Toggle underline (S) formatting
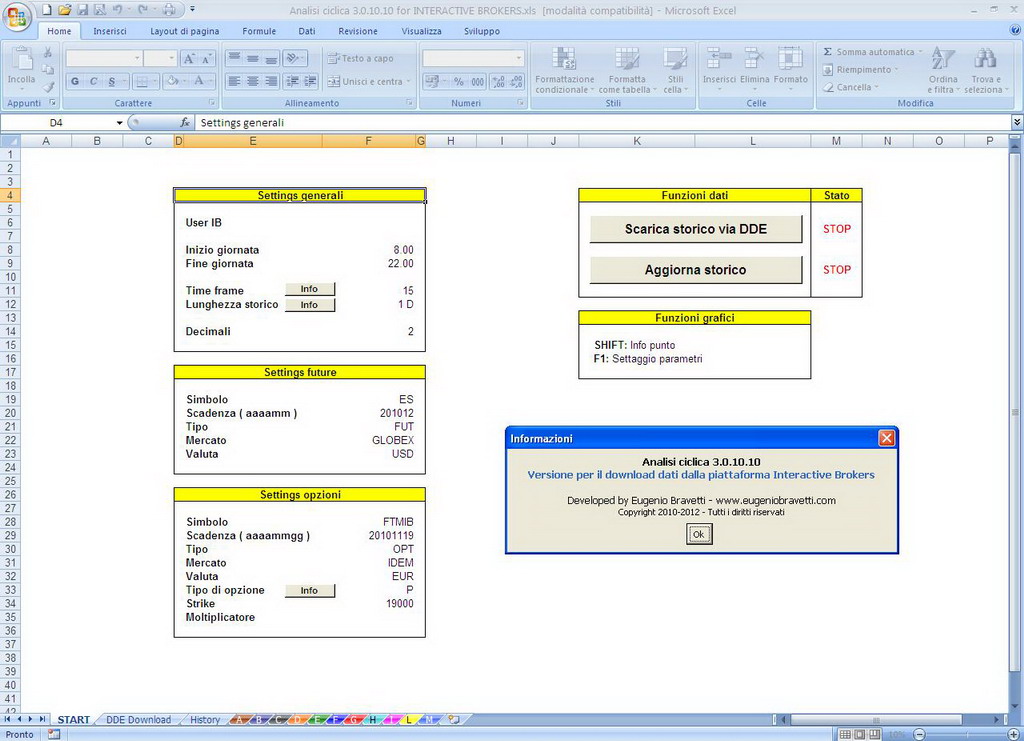The height and width of the screenshot is (741, 1024). (x=112, y=82)
